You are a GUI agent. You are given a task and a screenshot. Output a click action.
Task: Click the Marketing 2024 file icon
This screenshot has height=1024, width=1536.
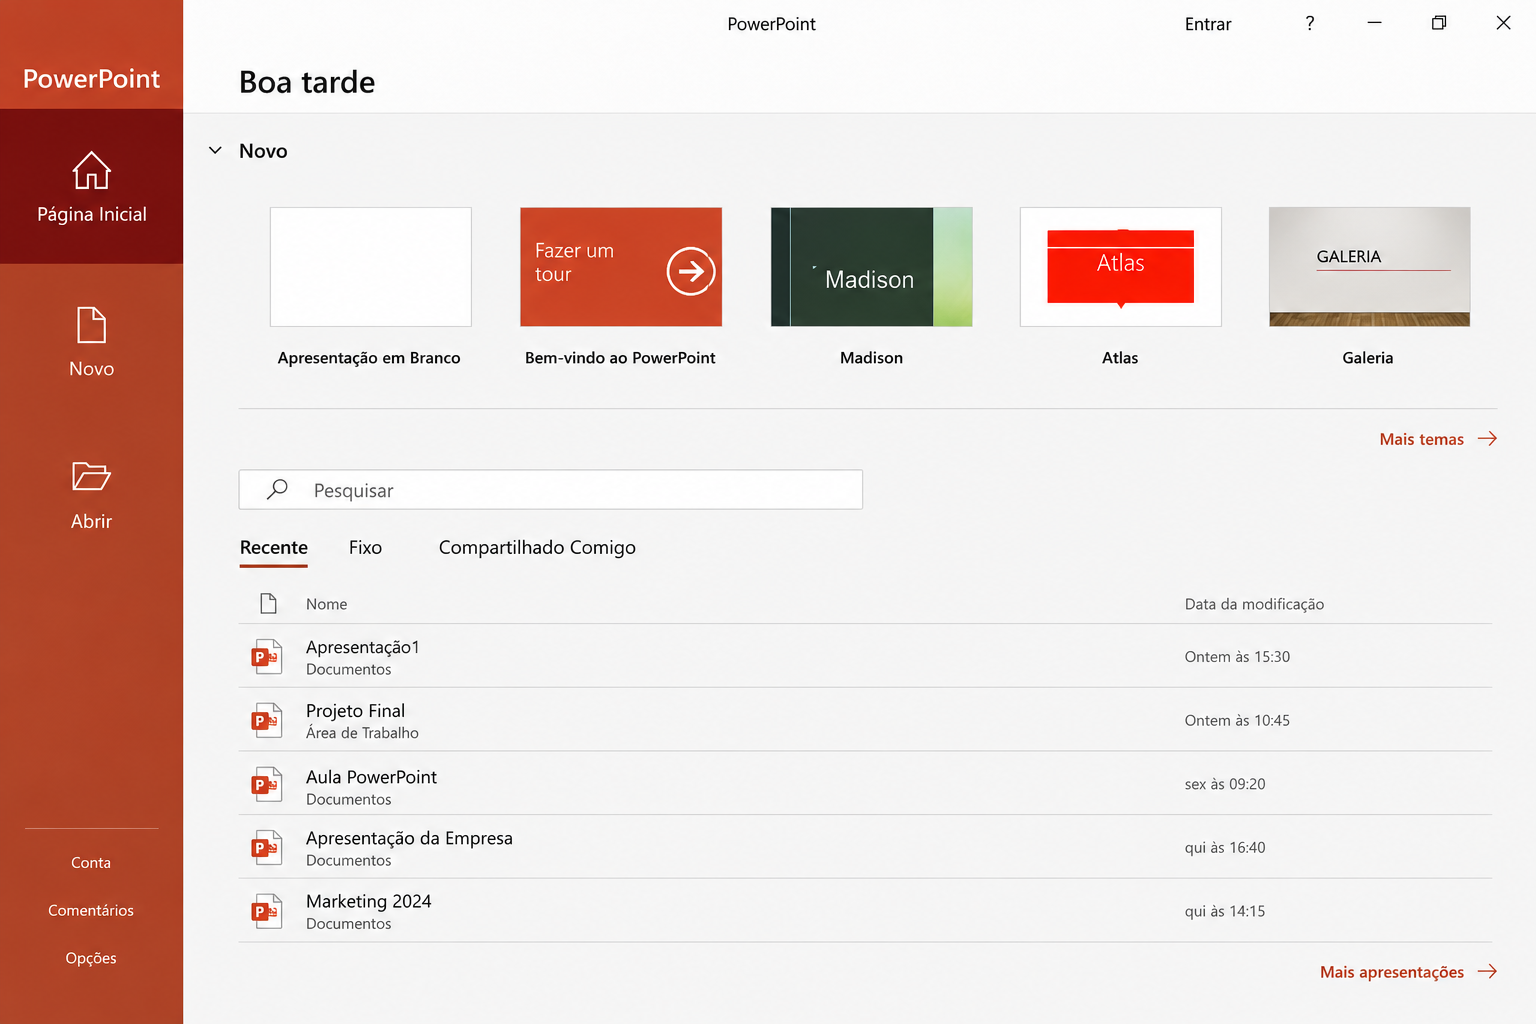tap(267, 911)
